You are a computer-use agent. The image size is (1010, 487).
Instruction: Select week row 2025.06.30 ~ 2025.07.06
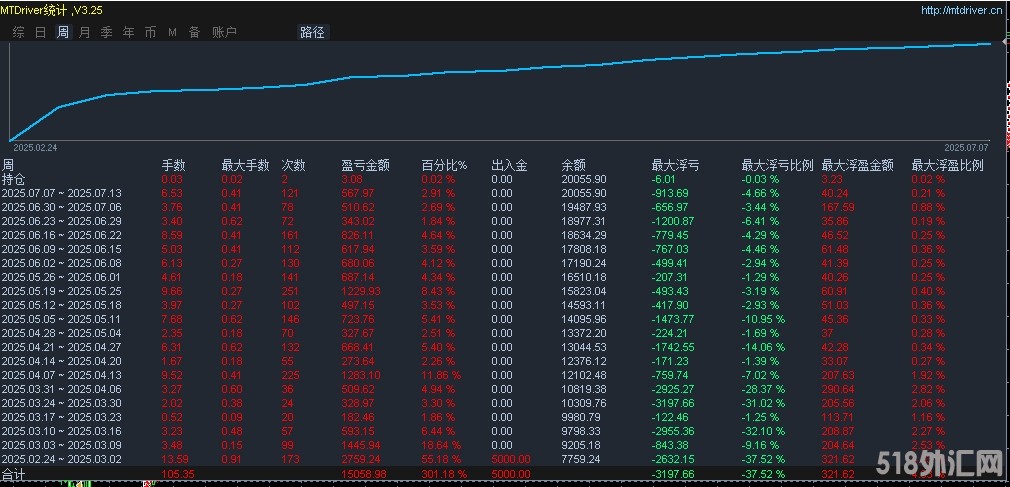pos(505,207)
